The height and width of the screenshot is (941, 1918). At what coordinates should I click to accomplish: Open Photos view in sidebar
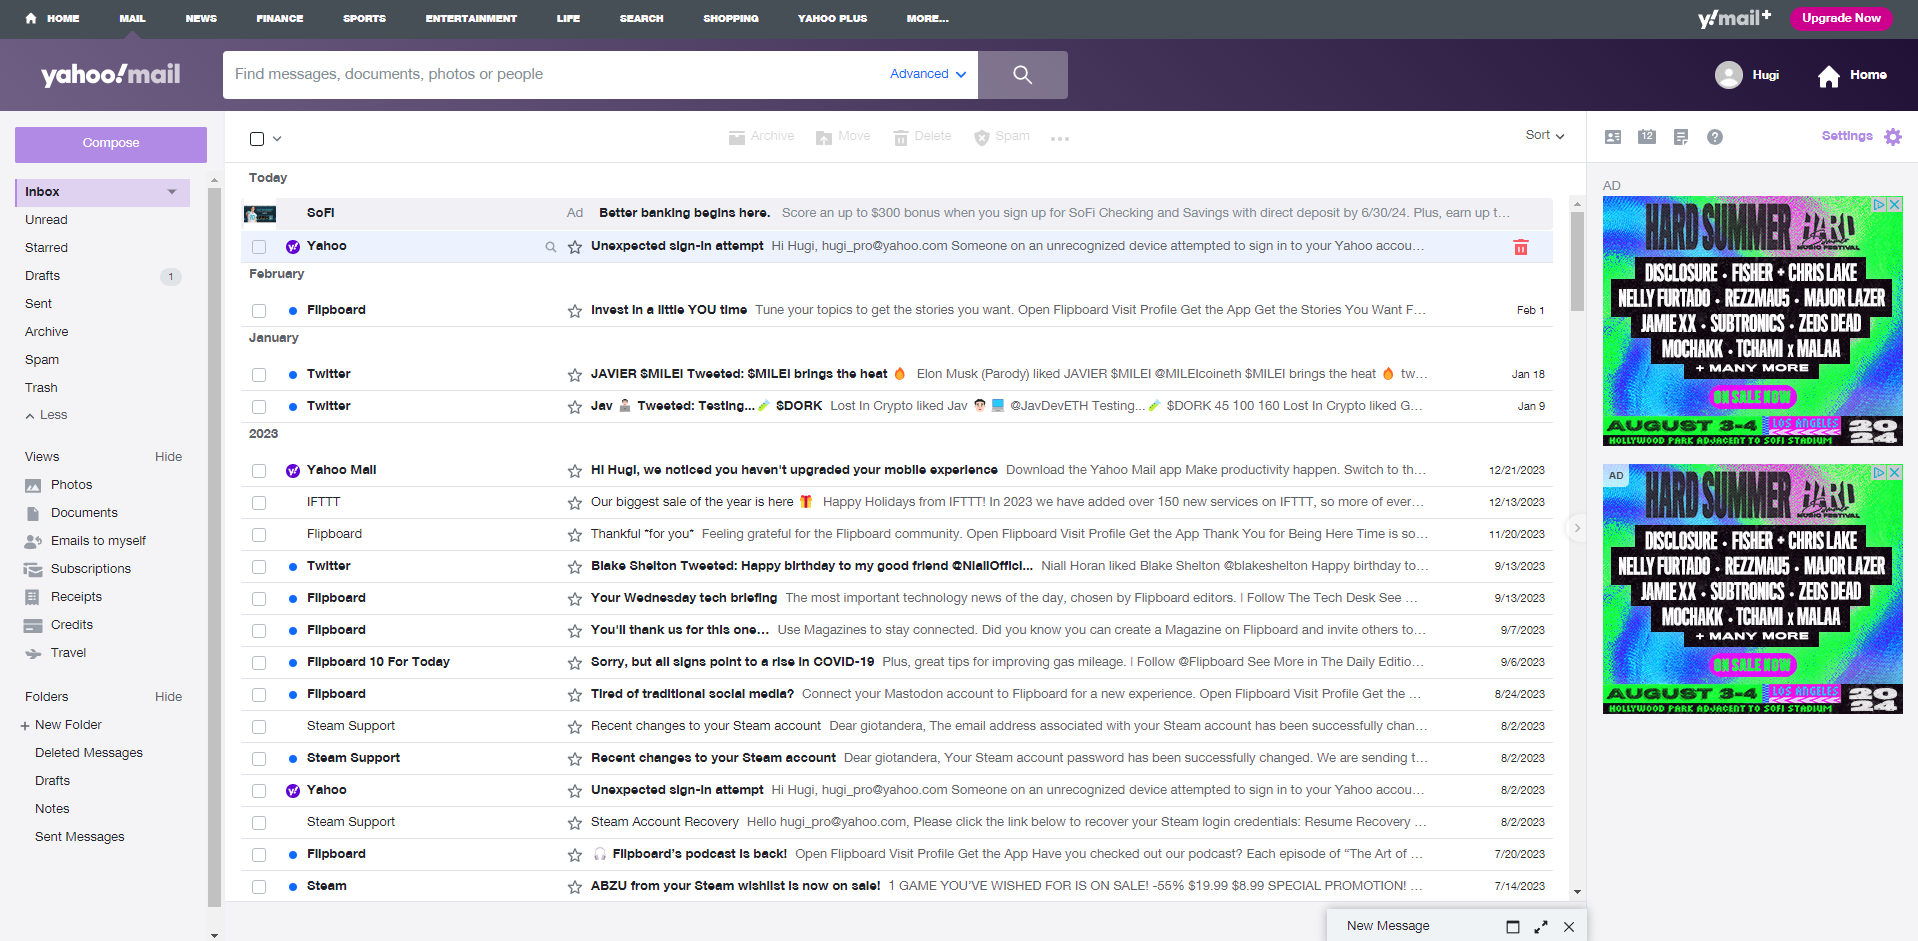click(71, 485)
